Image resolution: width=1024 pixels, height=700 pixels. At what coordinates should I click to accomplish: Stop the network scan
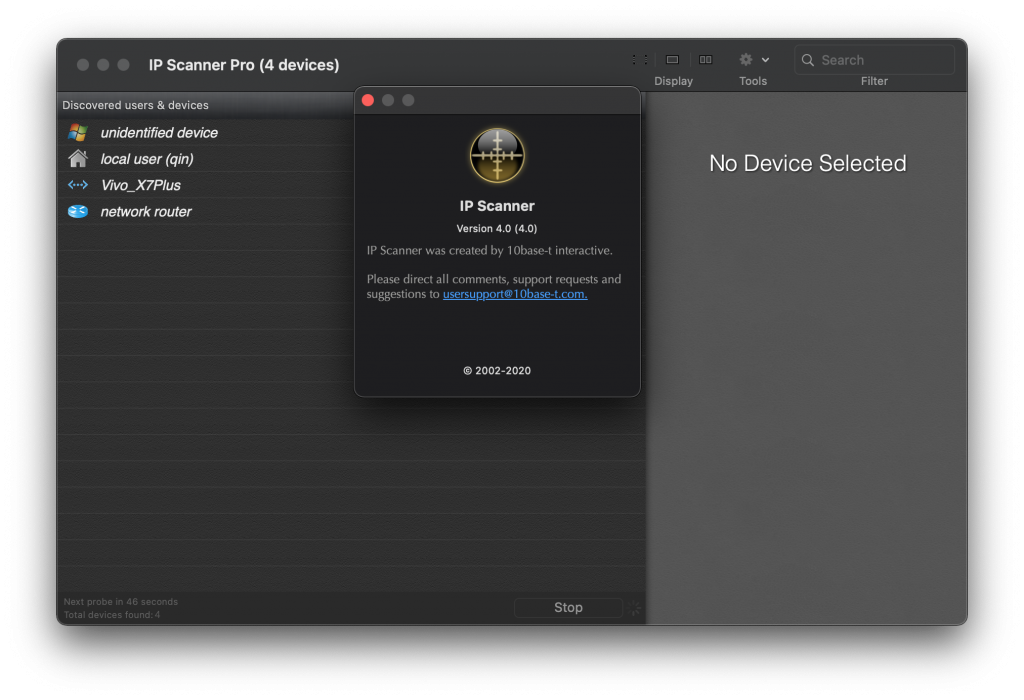(568, 608)
